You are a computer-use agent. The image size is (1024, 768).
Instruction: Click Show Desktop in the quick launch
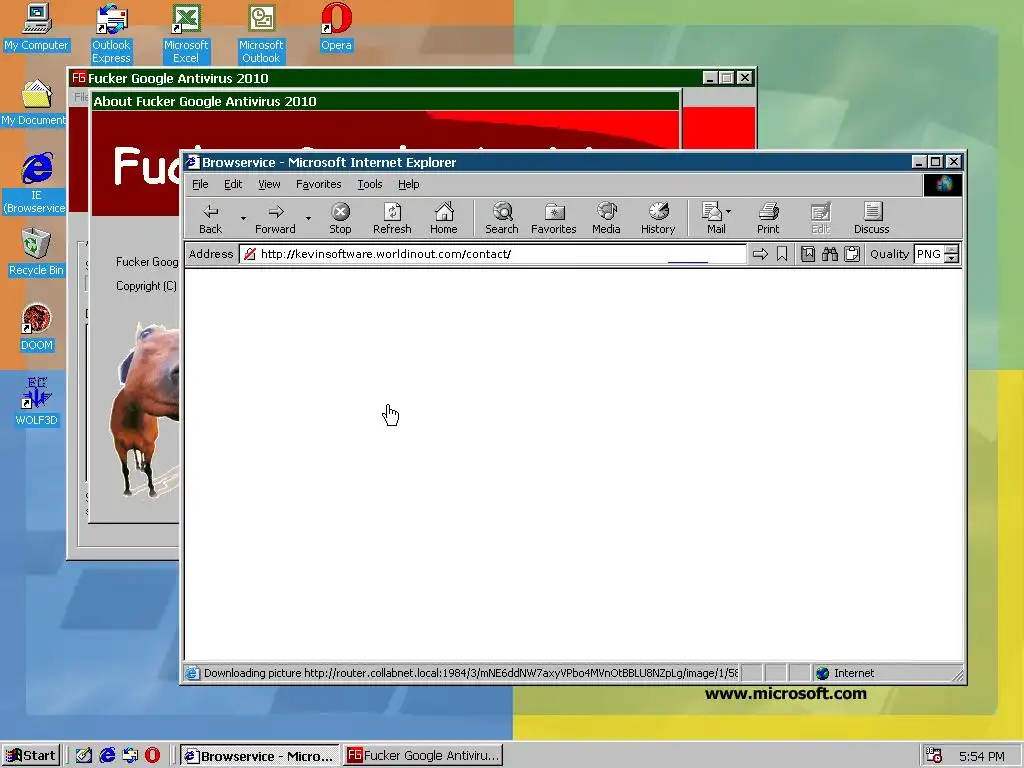[84, 756]
